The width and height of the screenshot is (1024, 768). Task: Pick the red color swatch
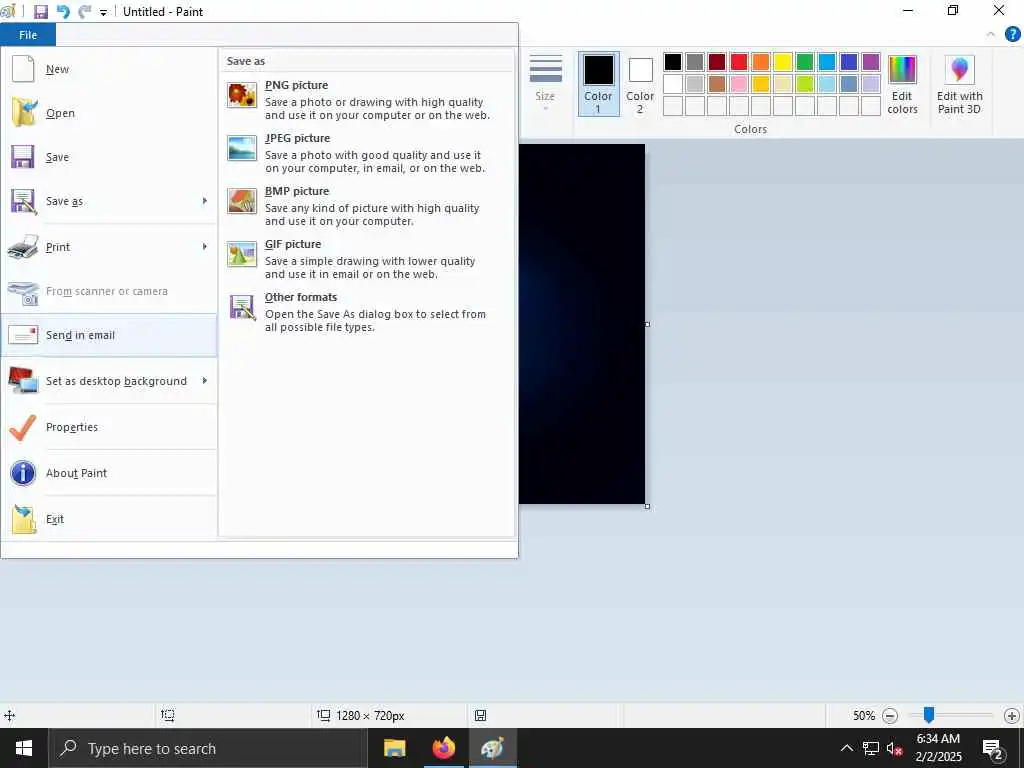pos(739,62)
